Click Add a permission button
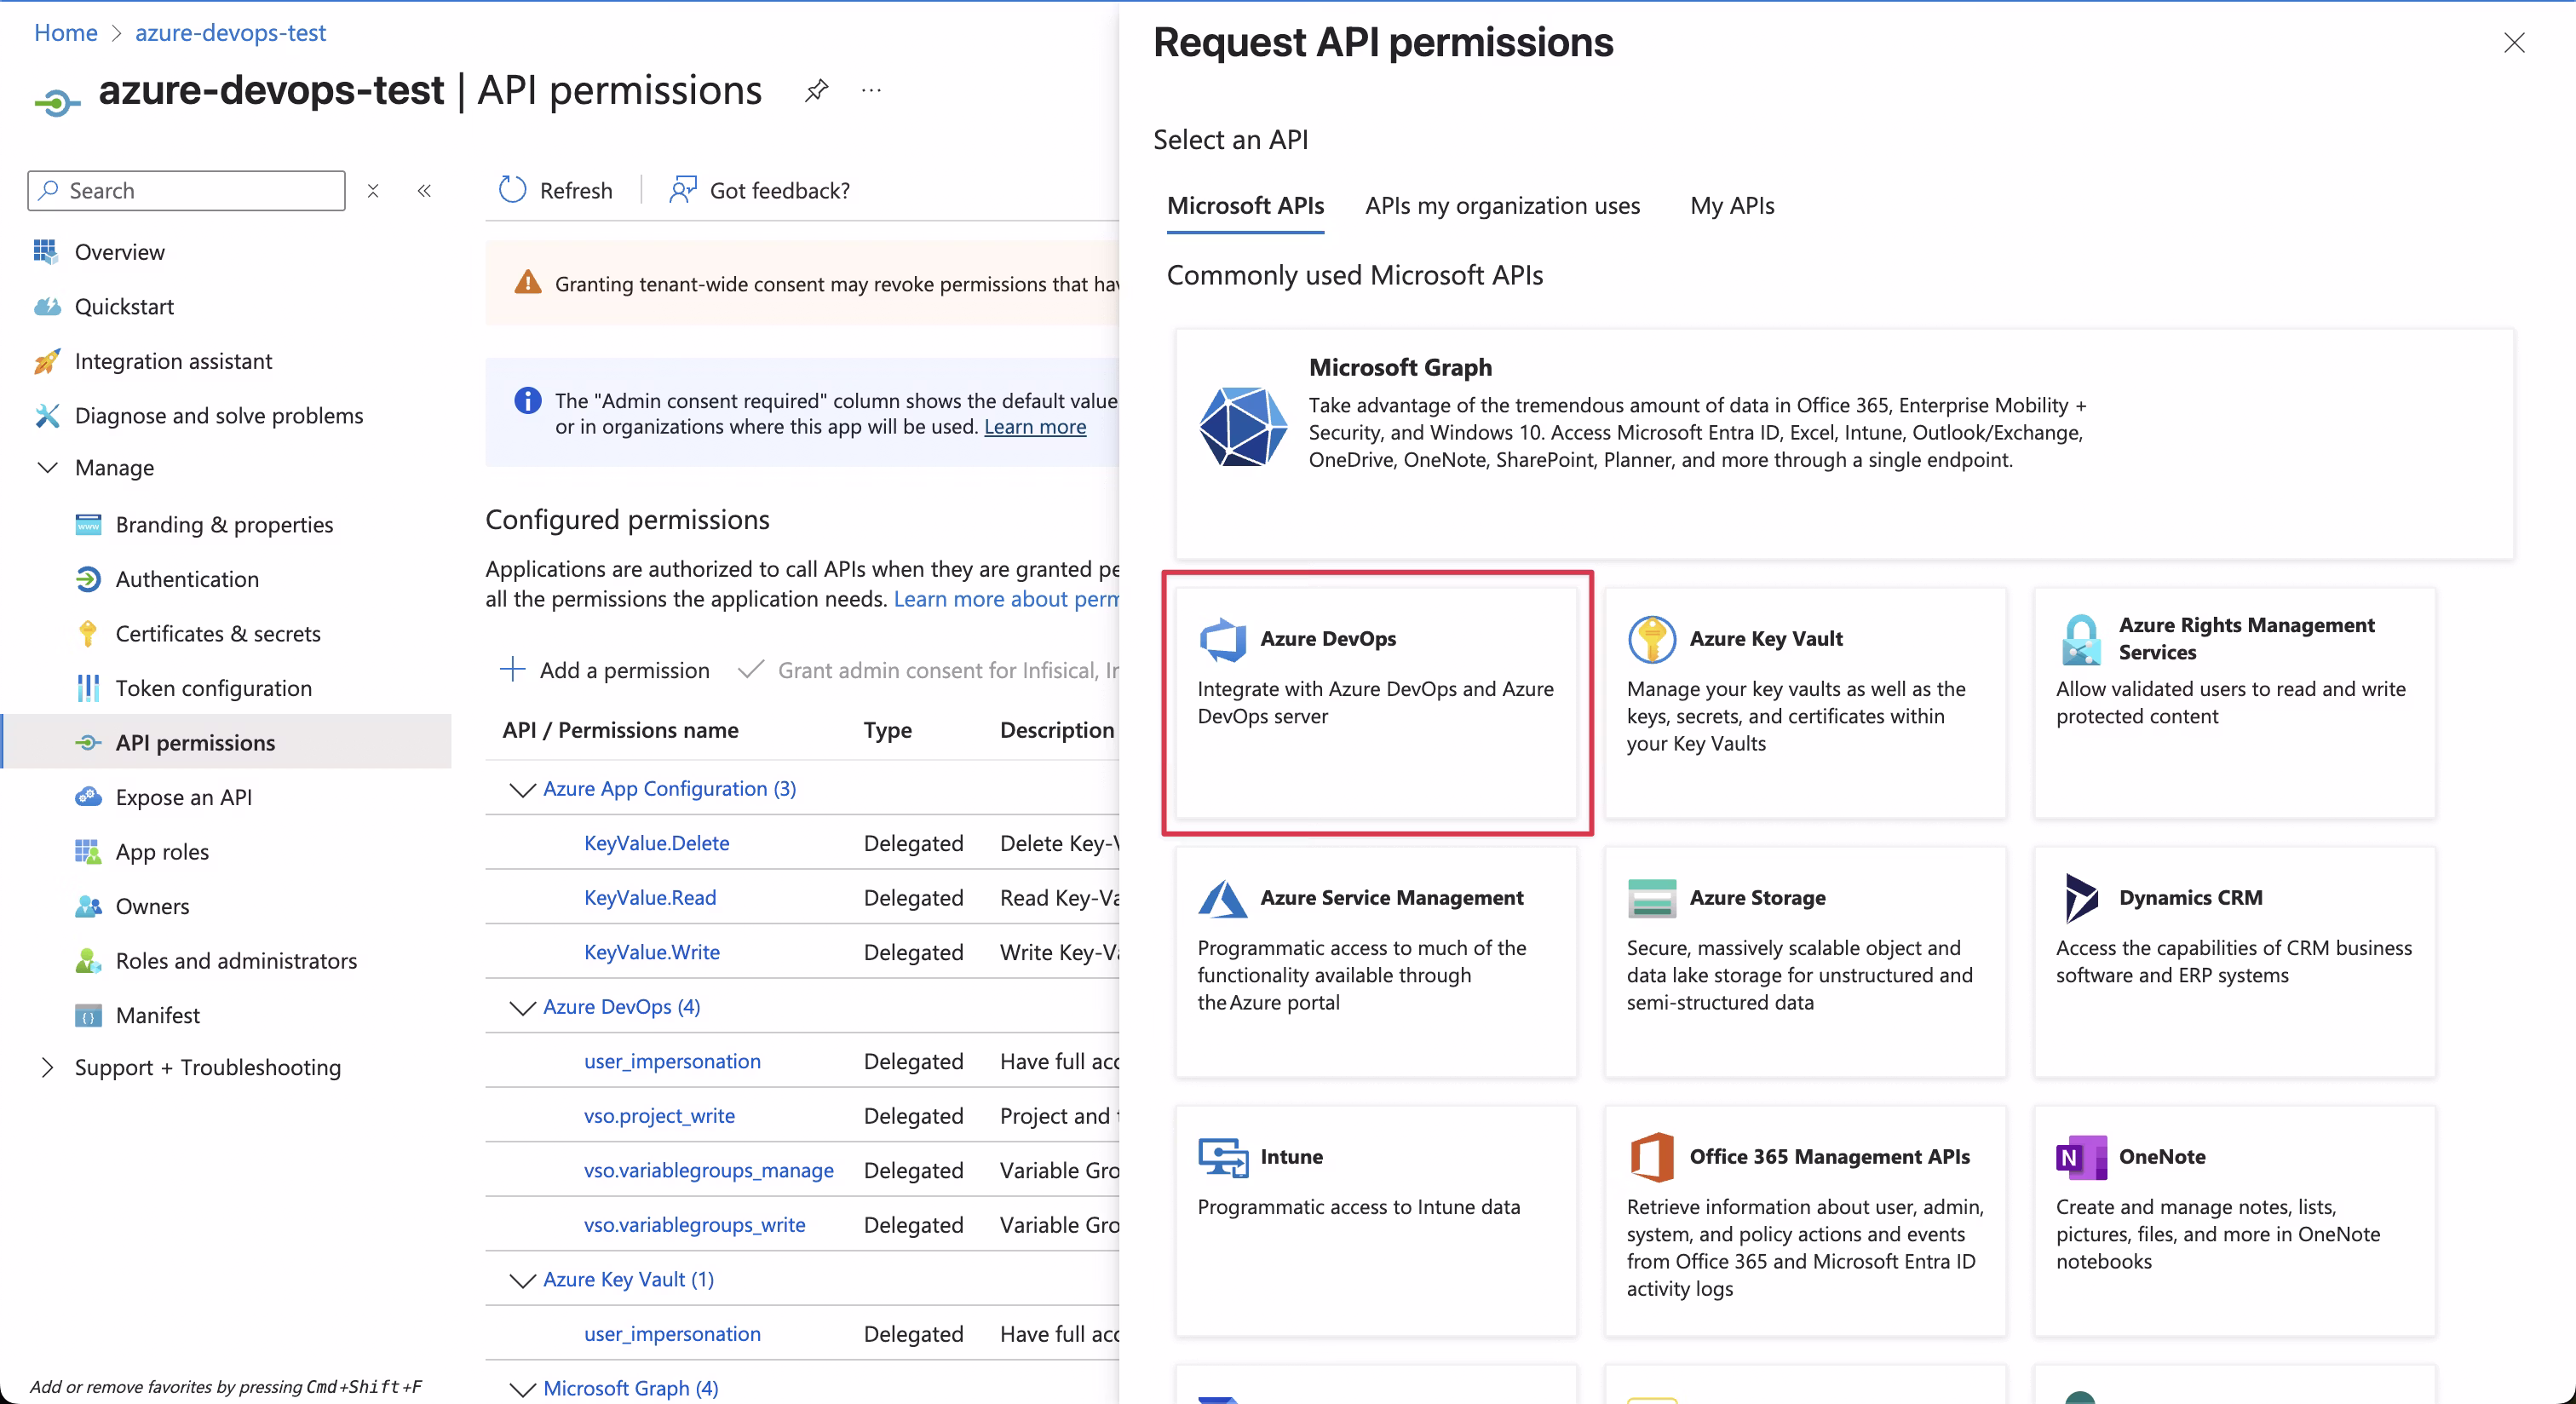2576x1404 pixels. coord(604,670)
